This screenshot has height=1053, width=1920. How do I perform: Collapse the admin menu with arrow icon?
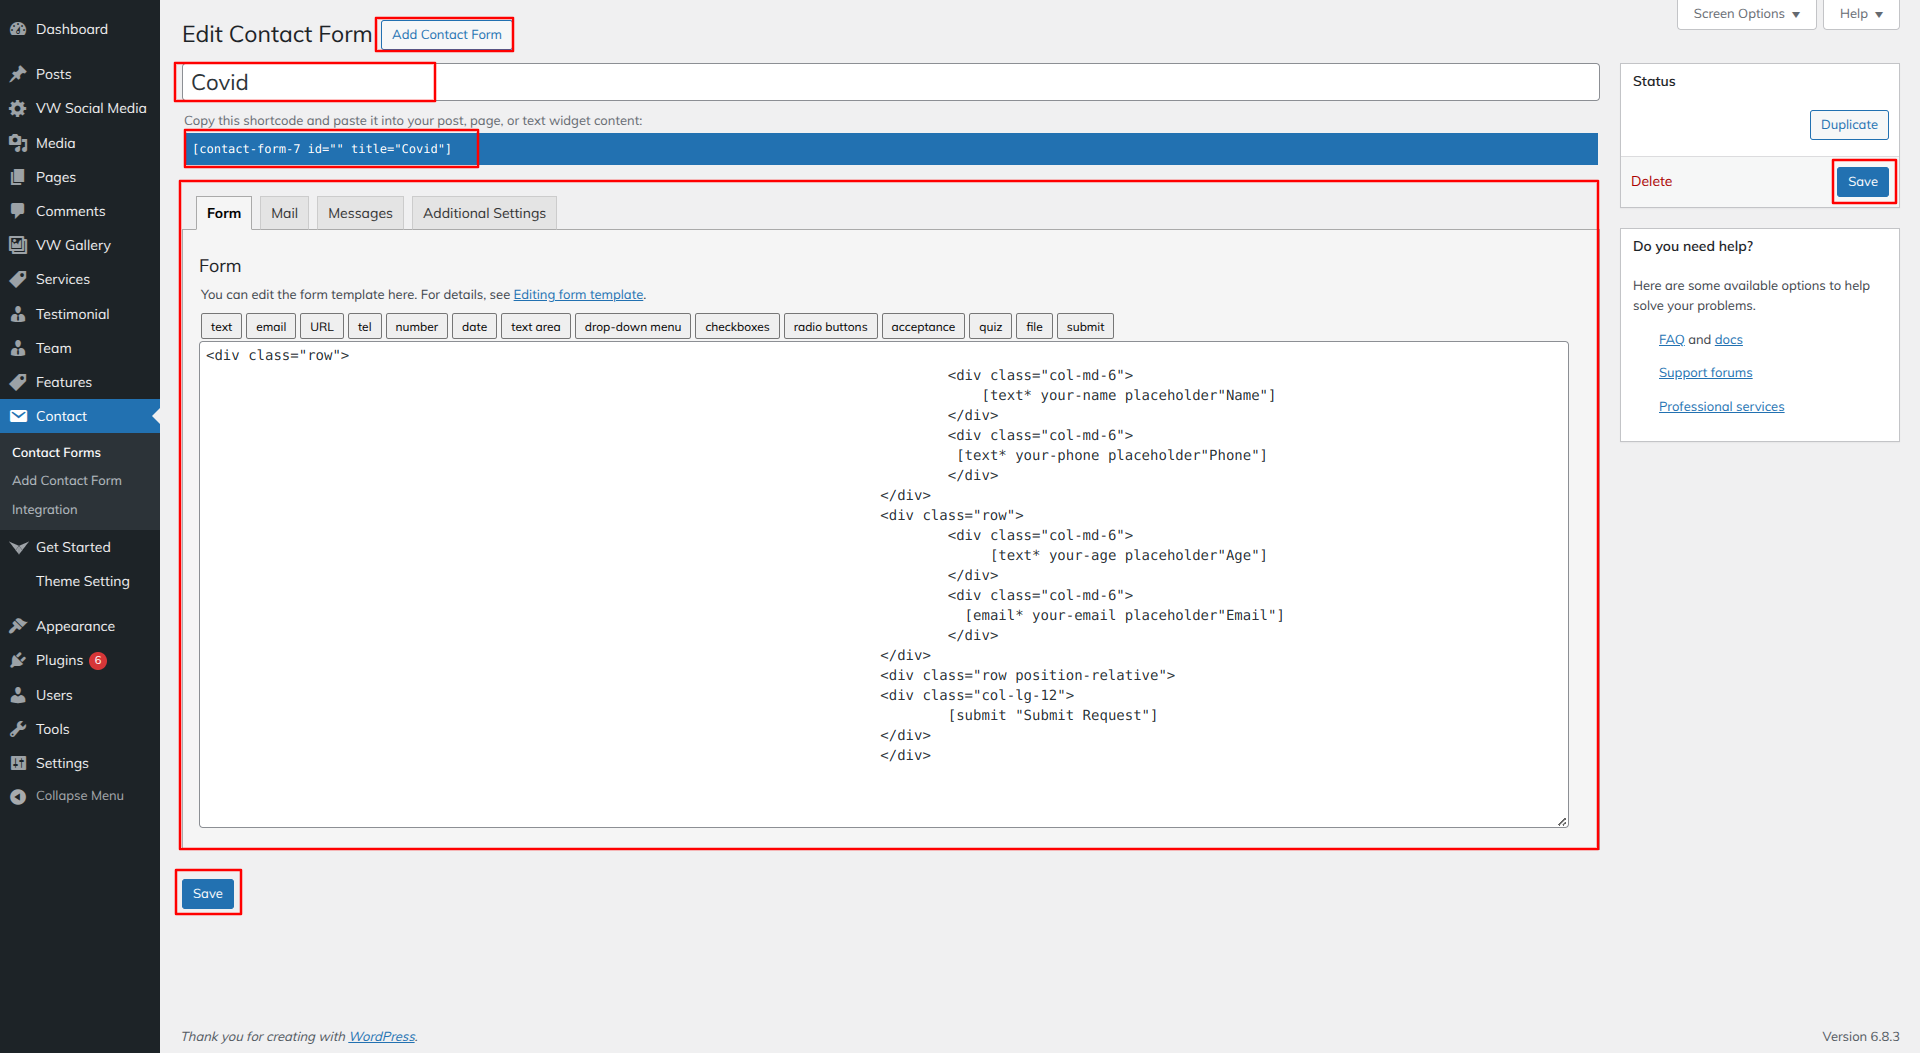click(18, 796)
